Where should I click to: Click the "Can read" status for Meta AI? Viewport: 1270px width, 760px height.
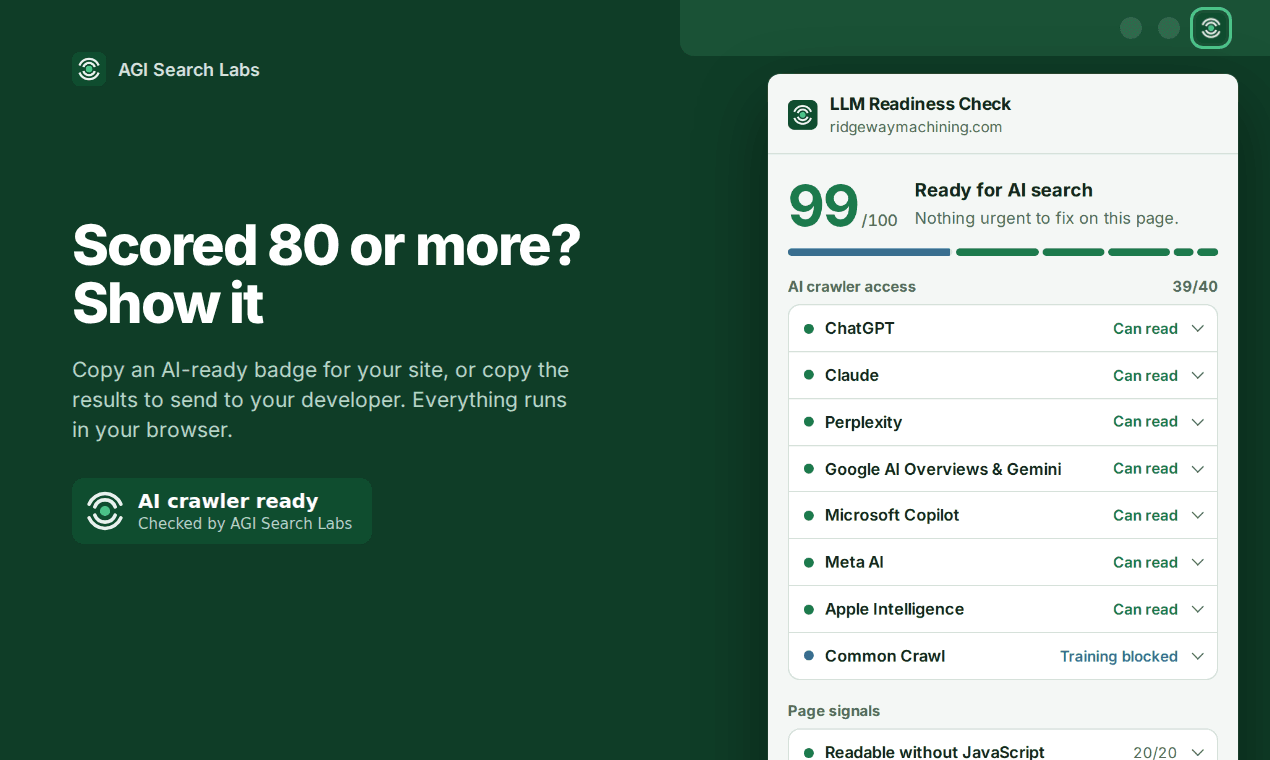coord(1145,562)
